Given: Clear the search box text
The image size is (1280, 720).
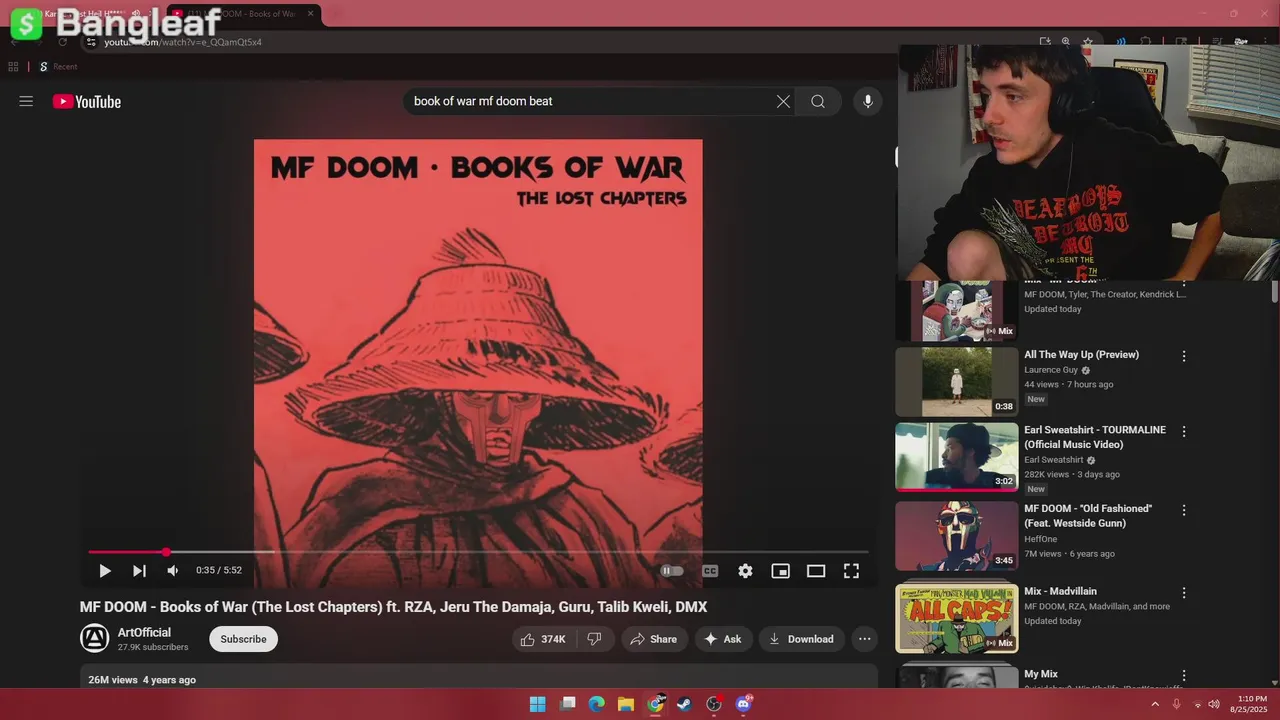Looking at the screenshot, I should click(x=783, y=101).
